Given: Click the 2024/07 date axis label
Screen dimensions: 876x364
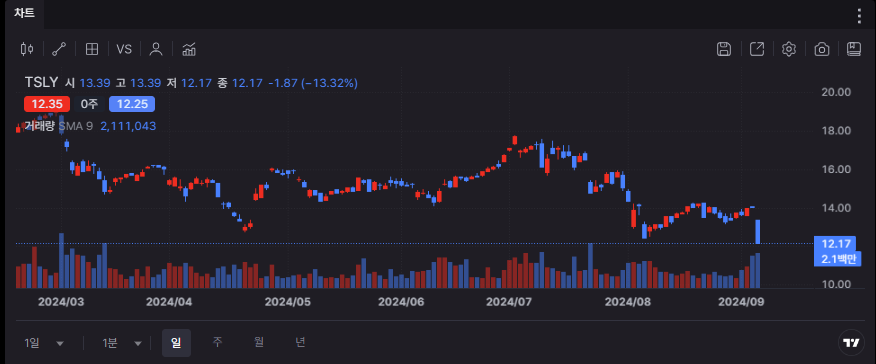Looking at the screenshot, I should [x=509, y=302].
